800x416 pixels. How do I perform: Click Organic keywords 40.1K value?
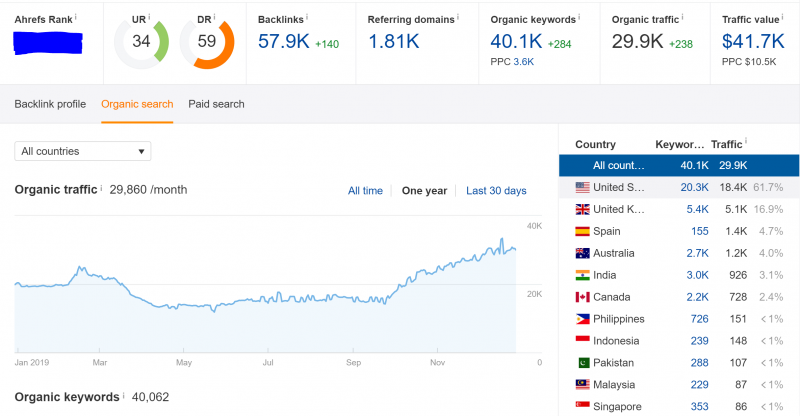[516, 41]
